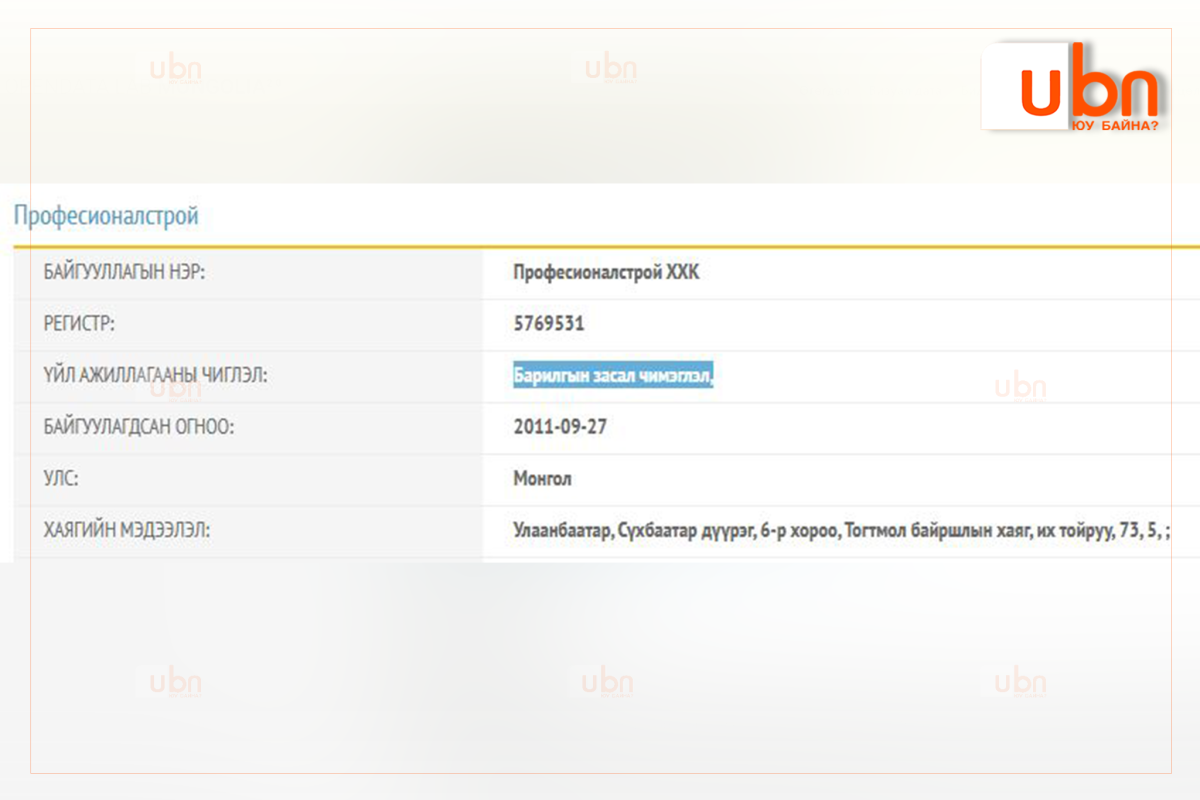
Task: Click the highlighted Барилгын засал чимэглэл text
Action: (x=613, y=376)
